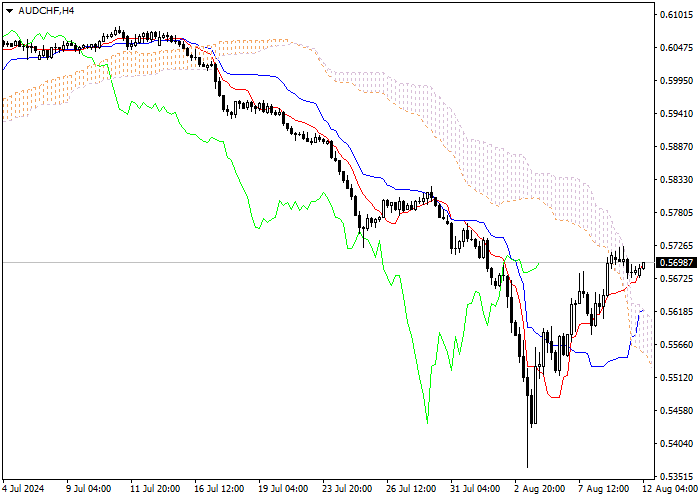
Task: Click the 0.53515 price axis label
Action: point(676,475)
